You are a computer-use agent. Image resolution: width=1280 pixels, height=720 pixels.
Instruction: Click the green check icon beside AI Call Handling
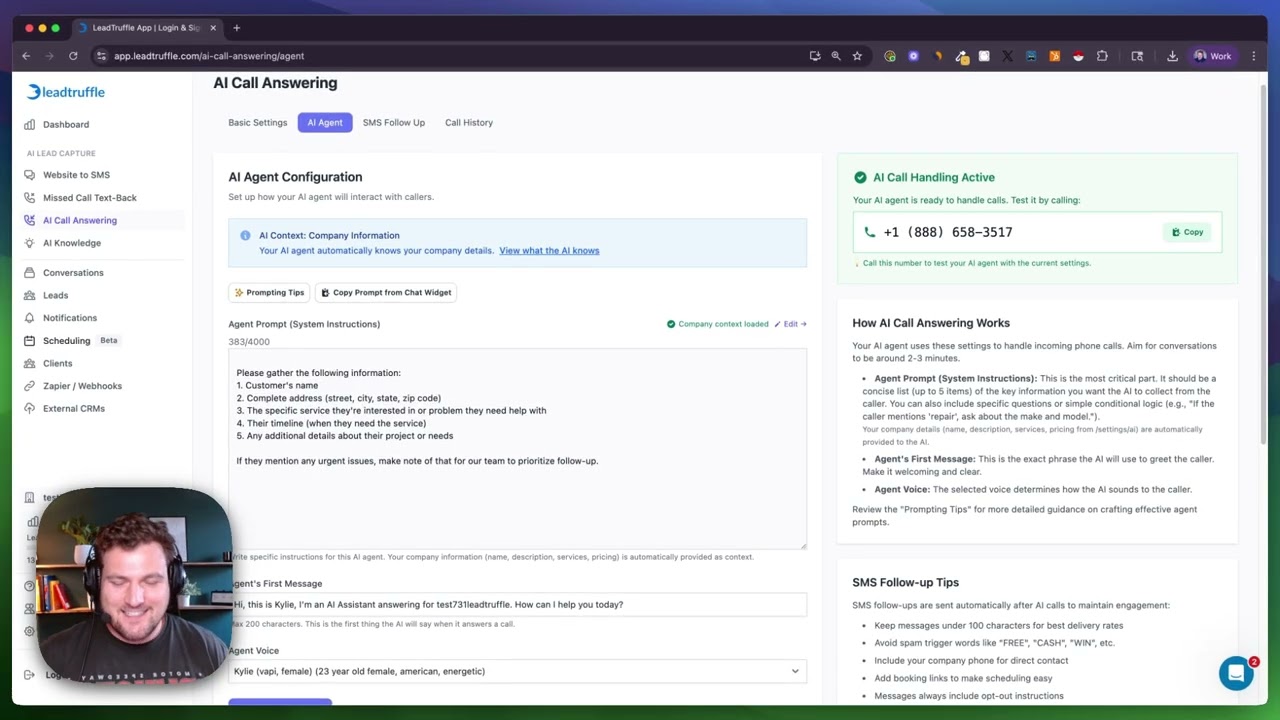click(x=860, y=178)
